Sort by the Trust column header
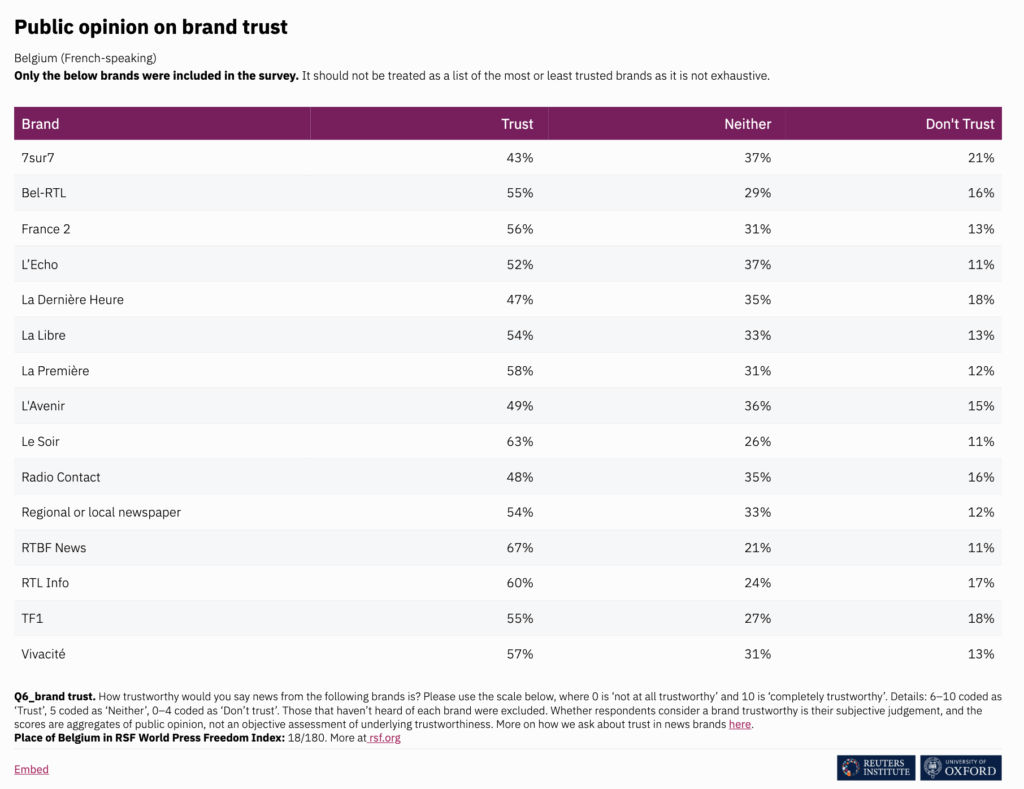The height and width of the screenshot is (789, 1024). [517, 124]
